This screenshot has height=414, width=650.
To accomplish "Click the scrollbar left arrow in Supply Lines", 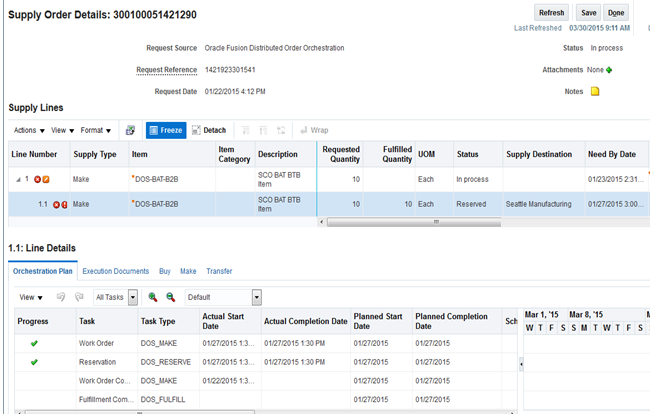I will click(322, 222).
